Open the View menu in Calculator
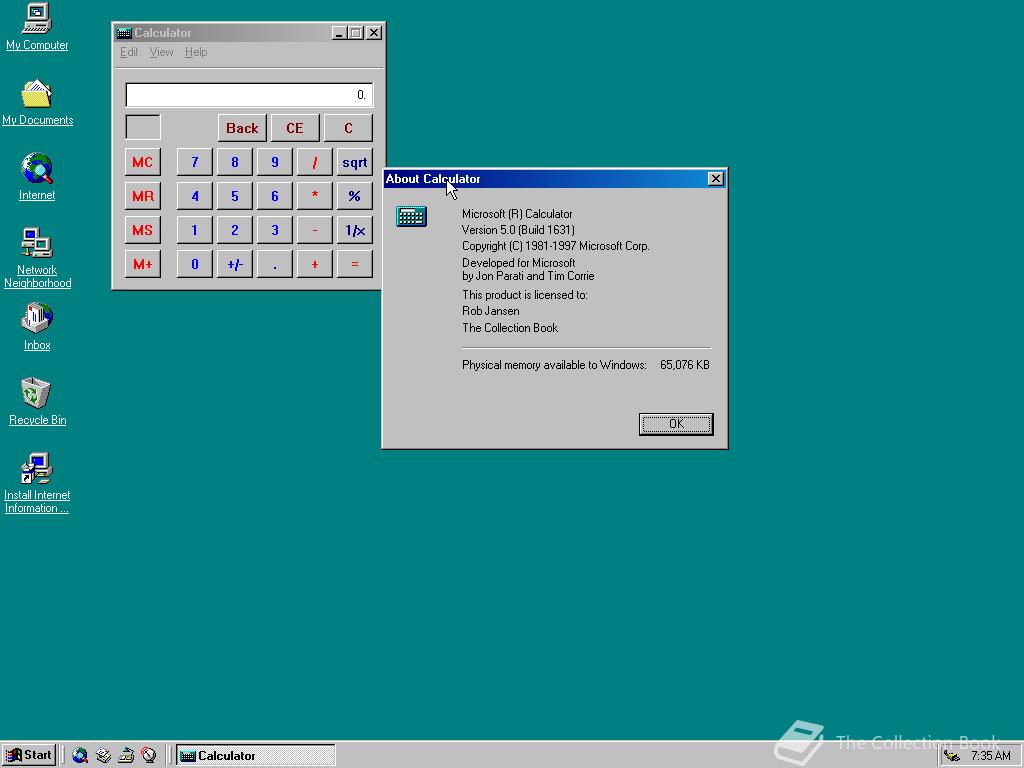 coord(161,52)
